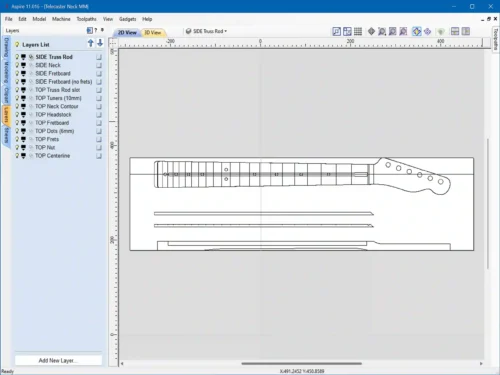Hide the TOP Dots (6mm) layer
Screen dimensions: 500x375
[17, 131]
